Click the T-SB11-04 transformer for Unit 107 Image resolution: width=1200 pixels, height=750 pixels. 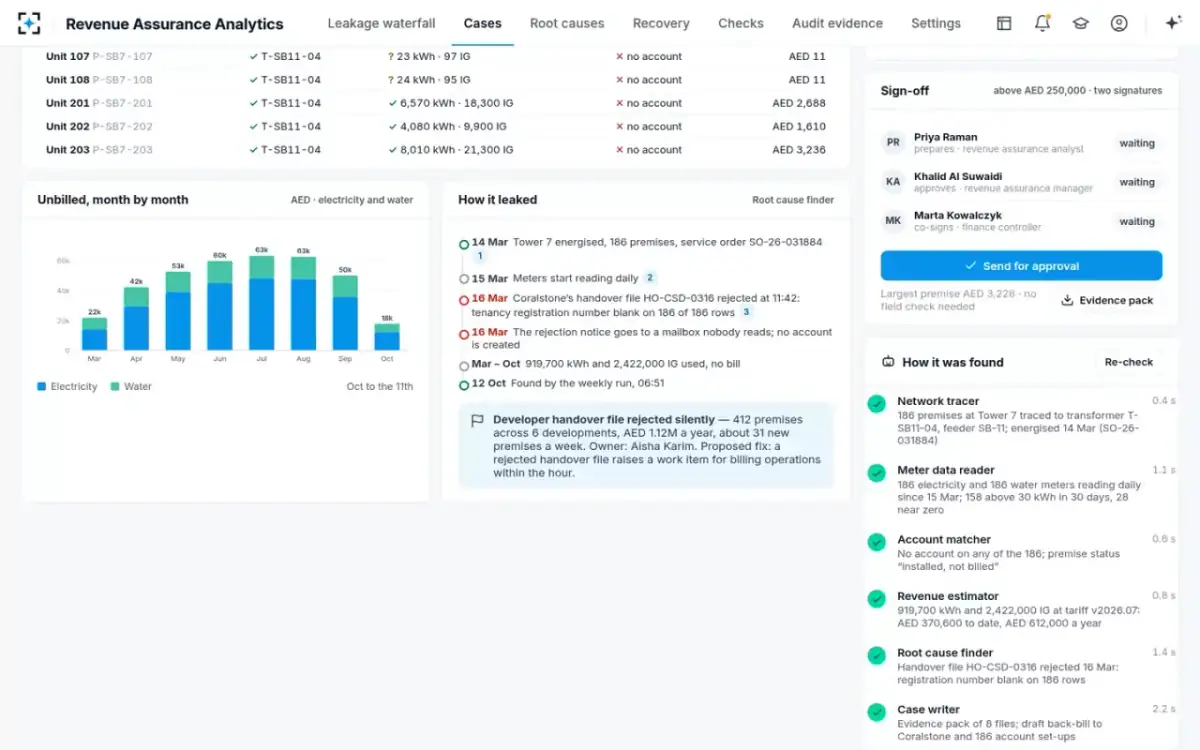[285, 56]
